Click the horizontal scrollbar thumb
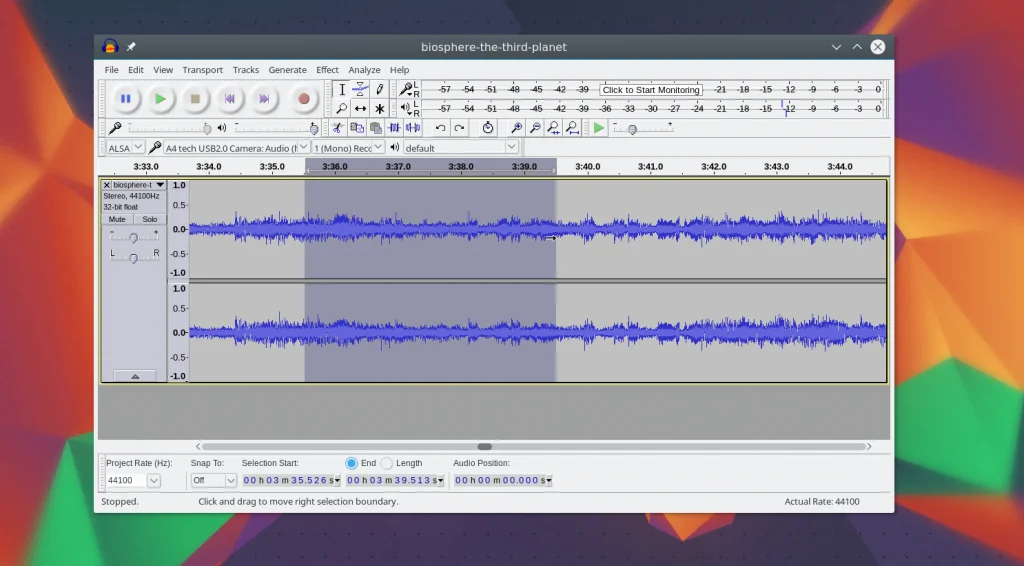This screenshot has width=1024, height=566. (484, 446)
